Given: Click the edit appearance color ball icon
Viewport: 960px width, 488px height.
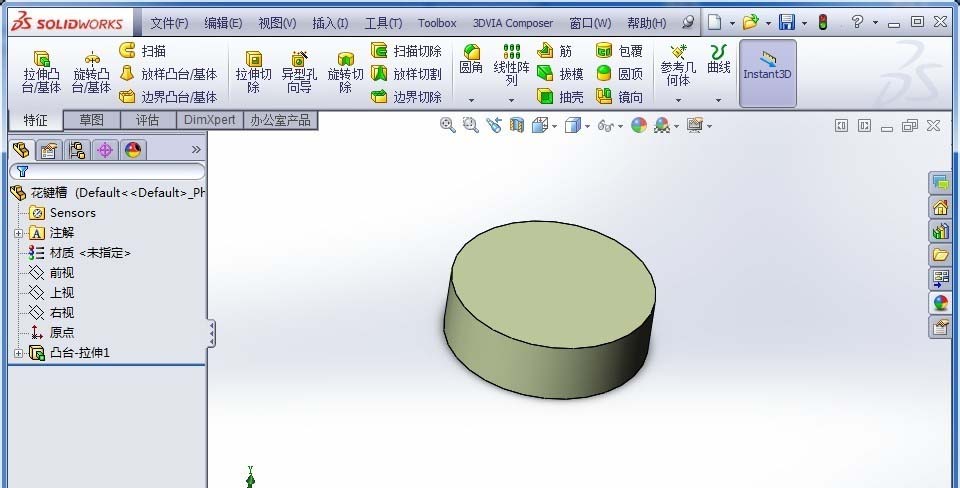Looking at the screenshot, I should pos(639,126).
